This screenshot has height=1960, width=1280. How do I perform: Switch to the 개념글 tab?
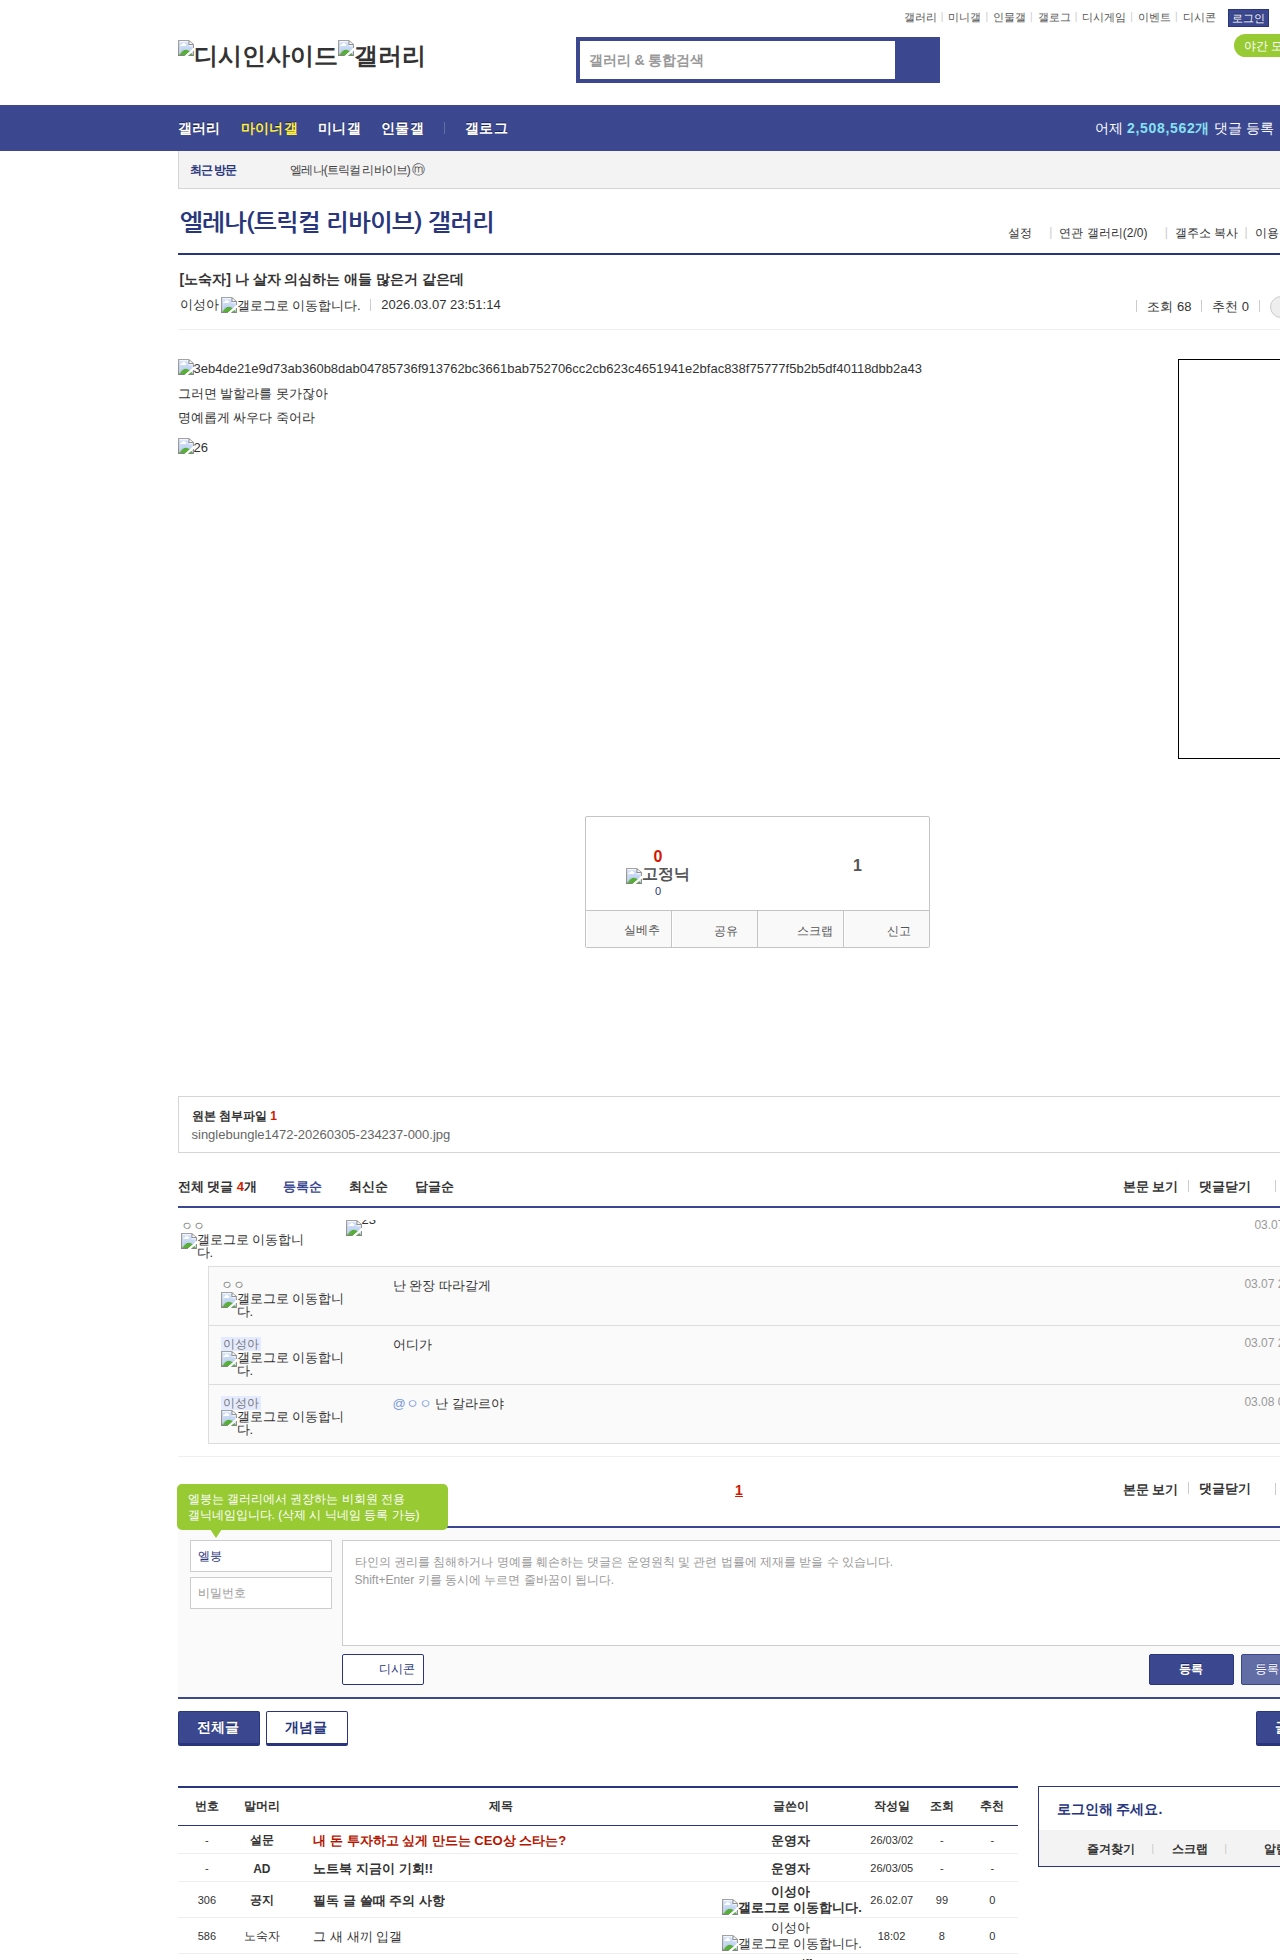tap(307, 1728)
